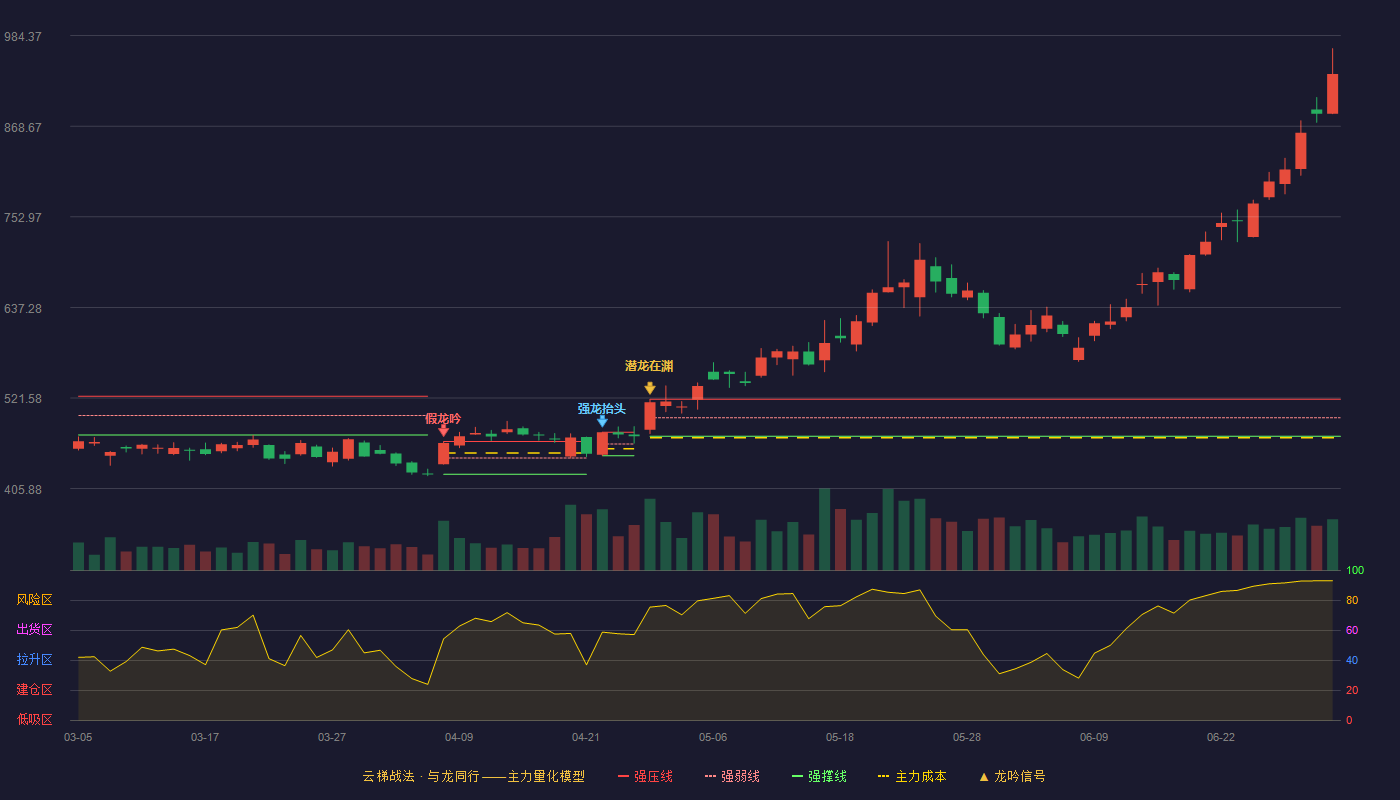Image resolution: width=1400 pixels, height=800 pixels.
Task: Click the 03-27 date label
Action: [332, 737]
